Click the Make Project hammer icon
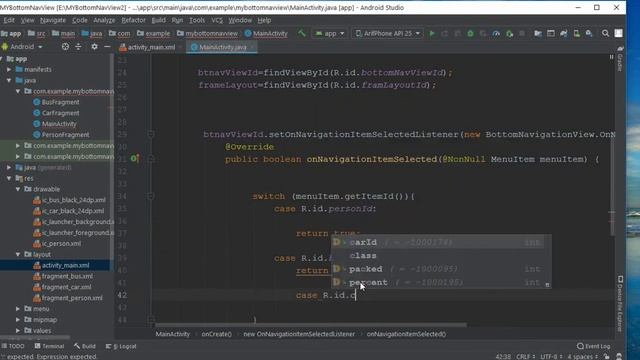Viewport: 640px width, 360px height. point(302,33)
